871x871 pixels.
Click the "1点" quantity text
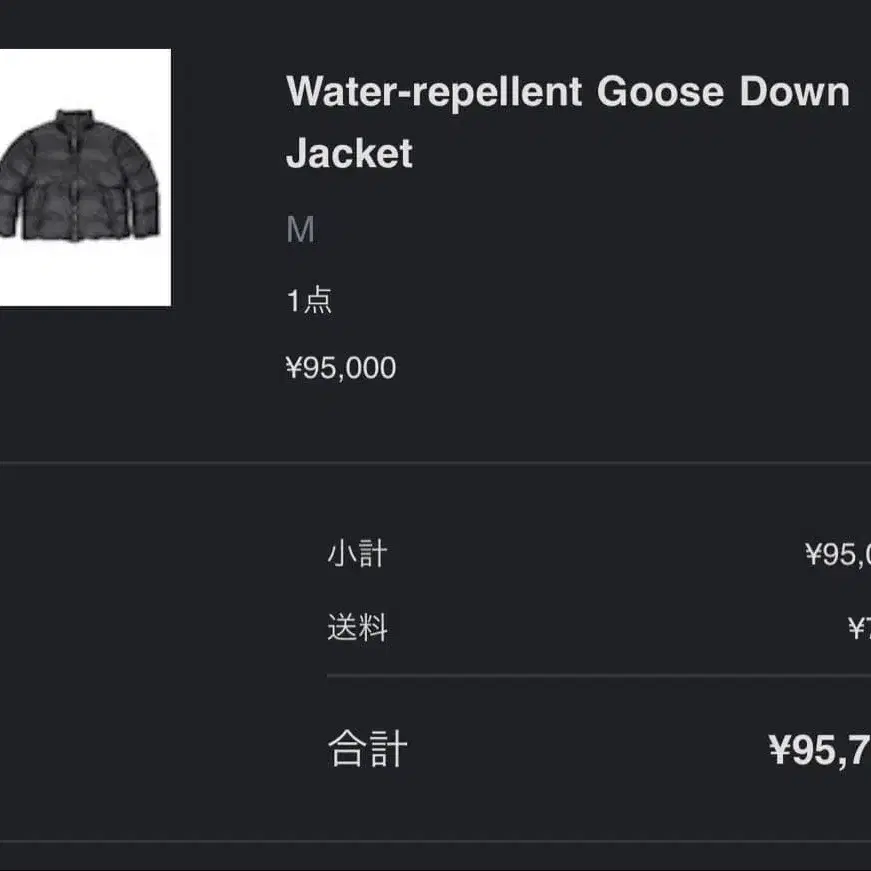click(309, 300)
